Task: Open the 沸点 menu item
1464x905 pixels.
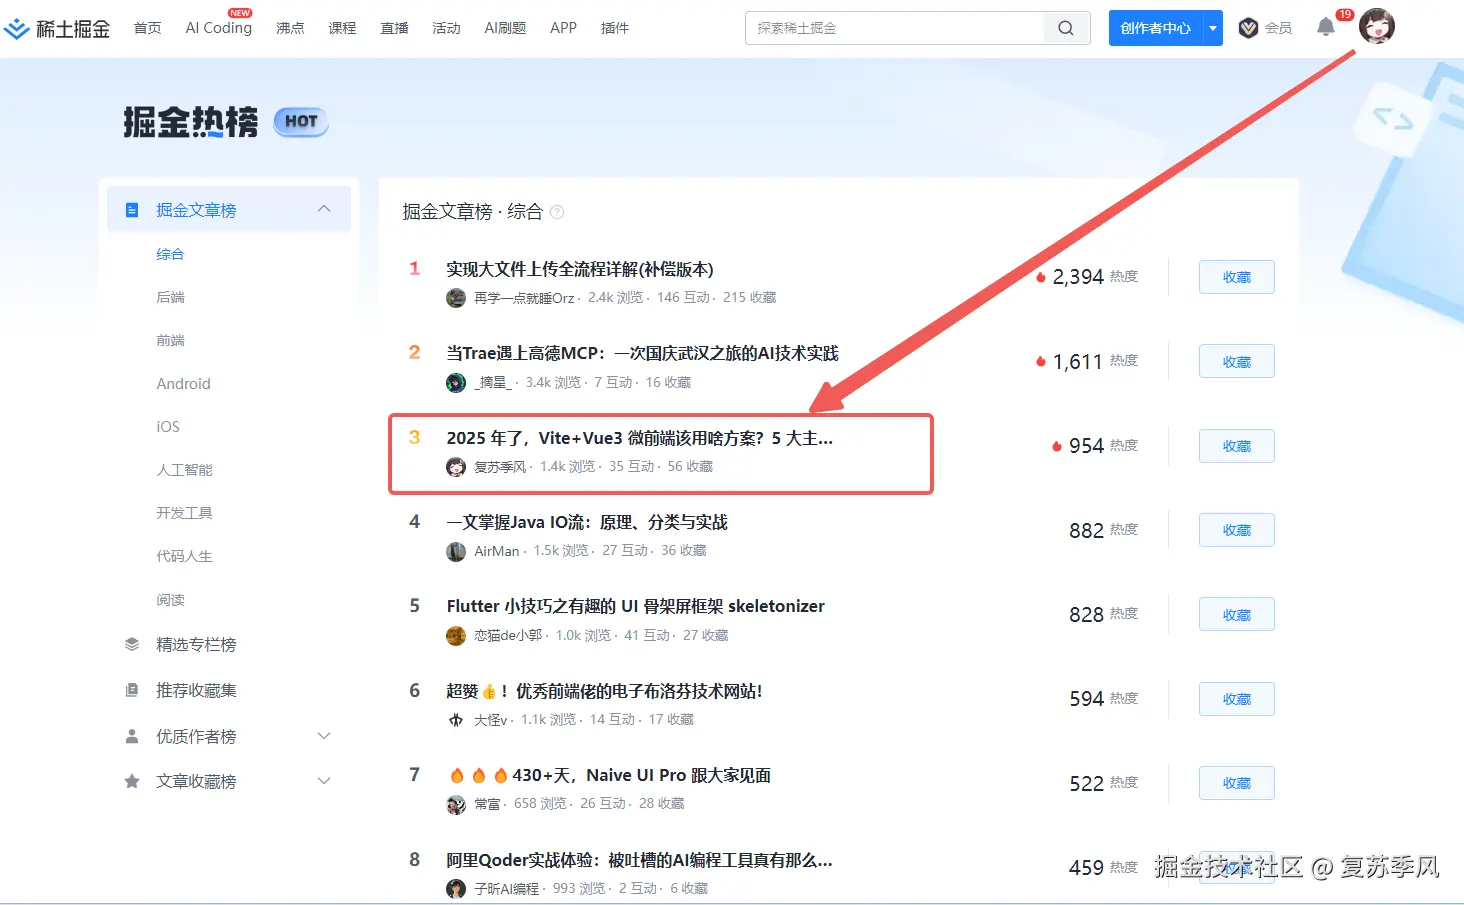Action: 290,28
